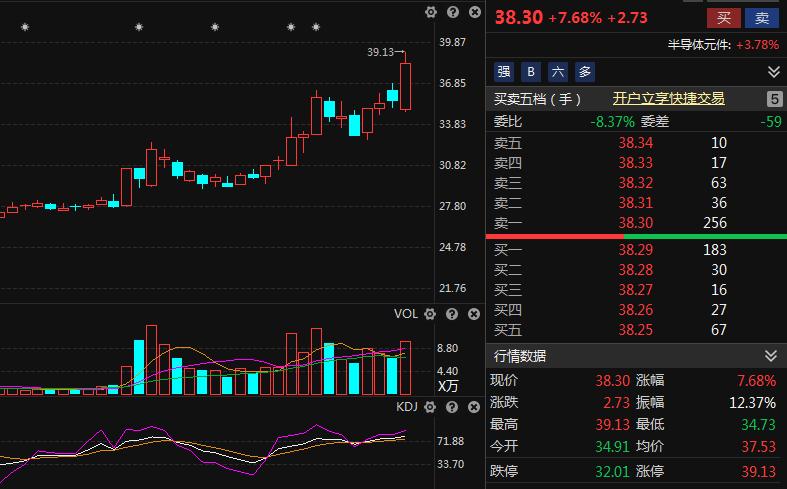Click the 均价 value 37.53

758,446
